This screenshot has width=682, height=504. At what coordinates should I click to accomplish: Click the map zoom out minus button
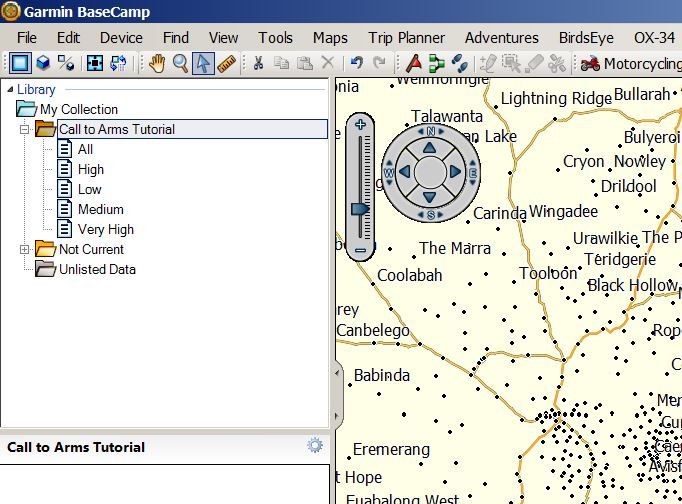[x=360, y=250]
